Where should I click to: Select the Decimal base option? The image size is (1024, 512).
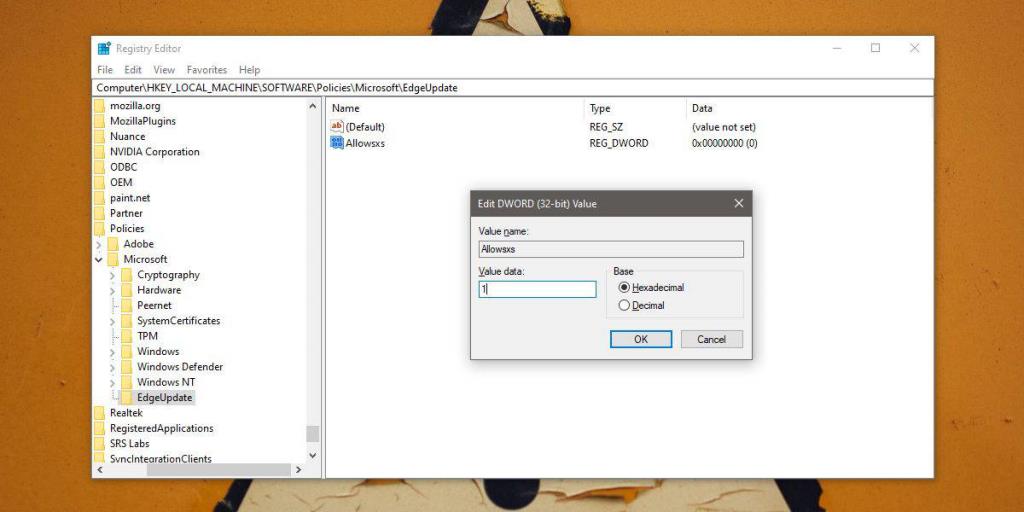(641, 305)
